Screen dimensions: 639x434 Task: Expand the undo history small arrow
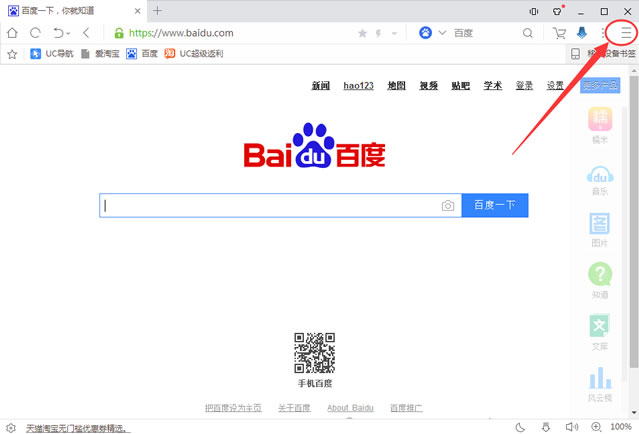[x=68, y=33]
